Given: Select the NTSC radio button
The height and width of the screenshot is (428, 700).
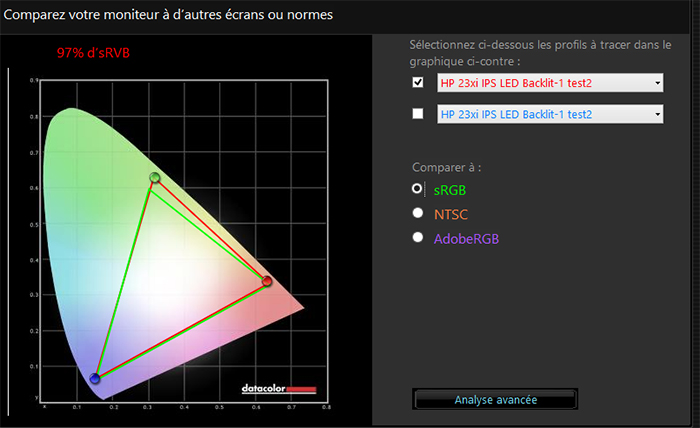Looking at the screenshot, I should click(418, 213).
